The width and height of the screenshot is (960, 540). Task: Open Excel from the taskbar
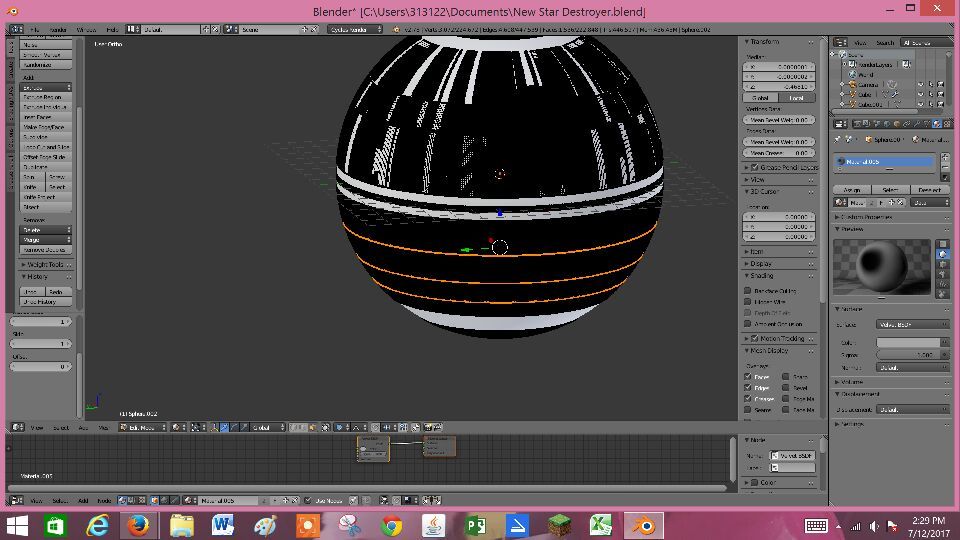(x=601, y=525)
